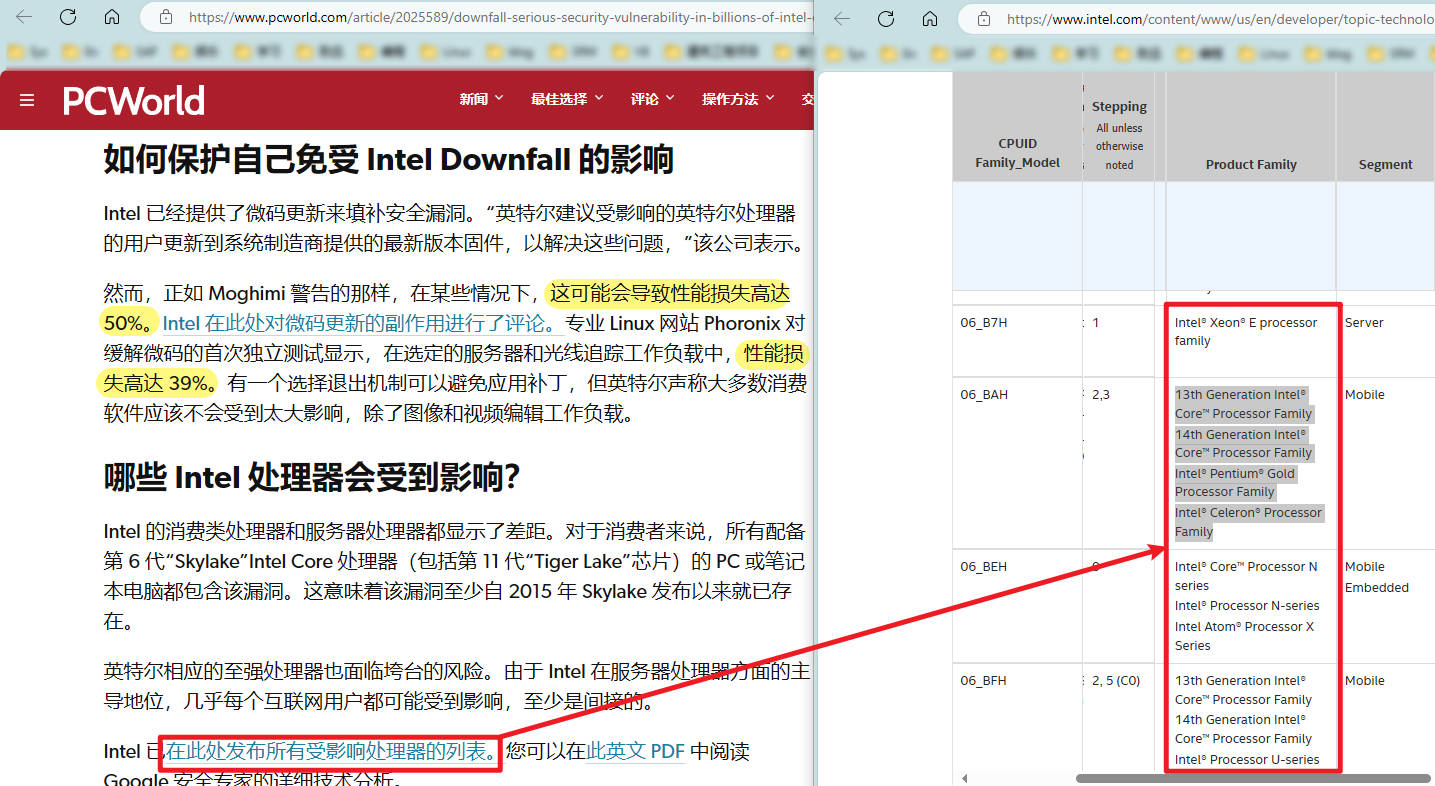Expand the 最佳选择 dropdown

[x=567, y=99]
